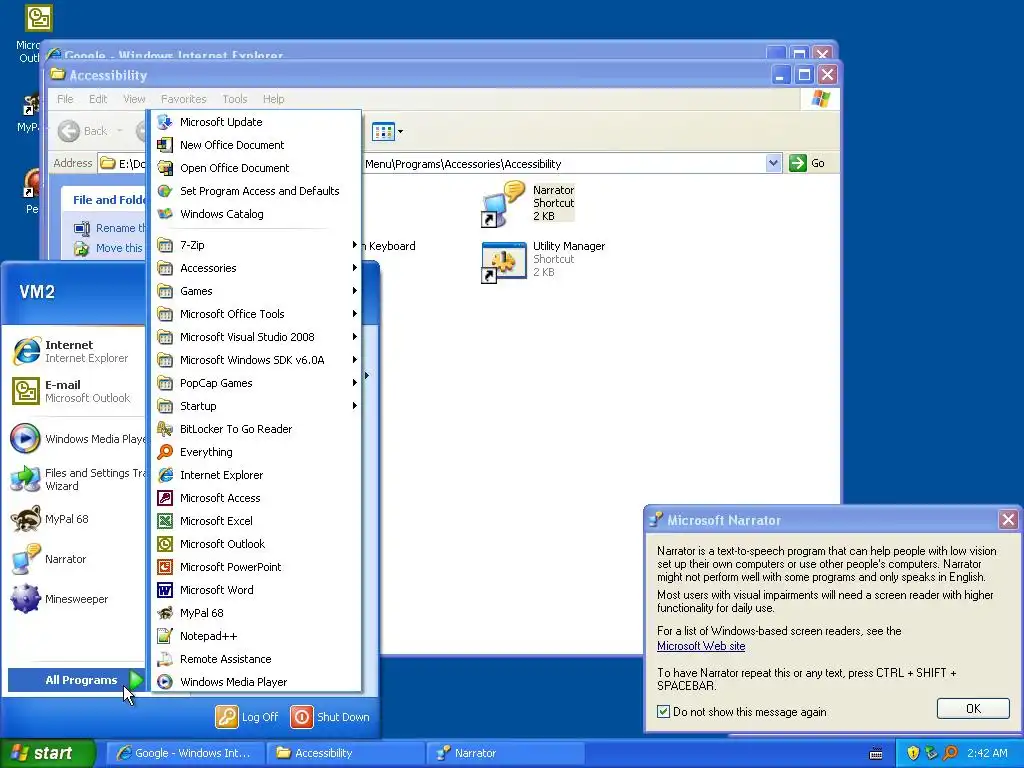Expand the Games submenu

(x=256, y=291)
